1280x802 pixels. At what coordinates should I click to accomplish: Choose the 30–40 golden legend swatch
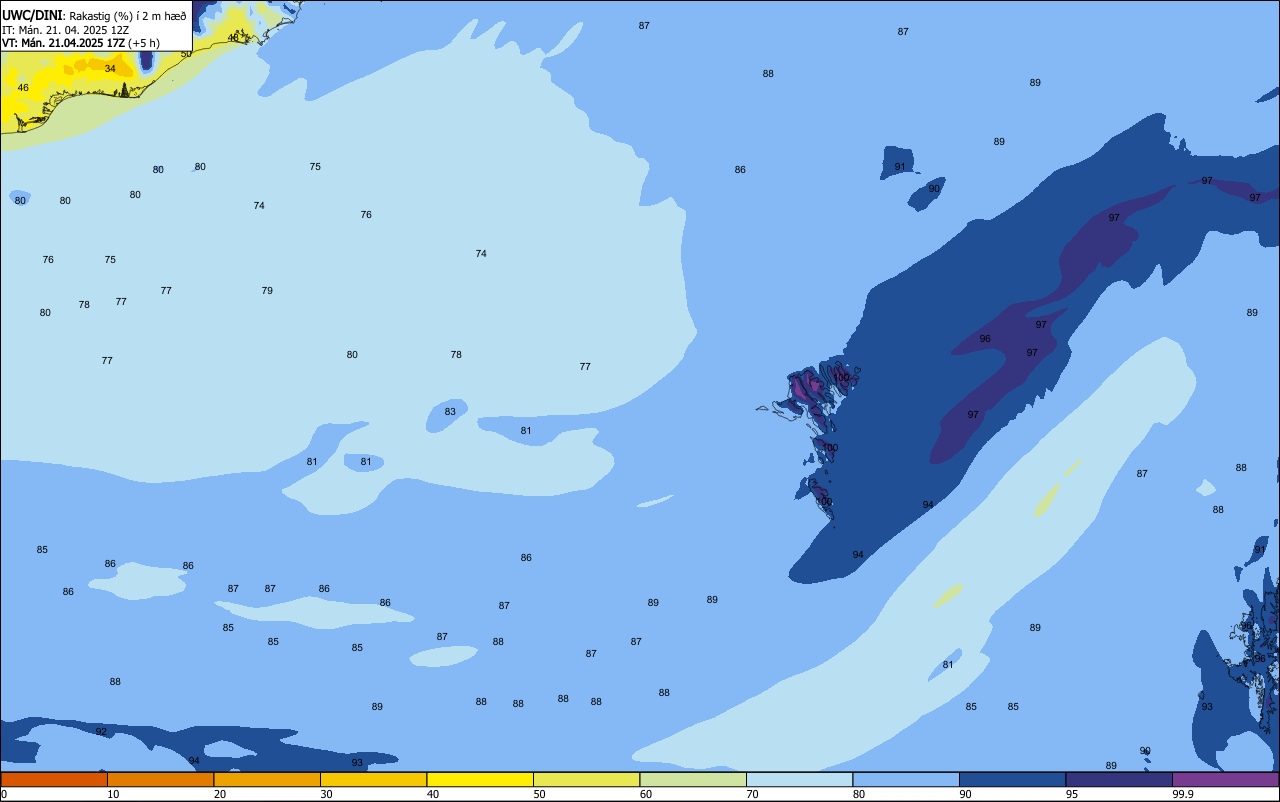[x=373, y=779]
